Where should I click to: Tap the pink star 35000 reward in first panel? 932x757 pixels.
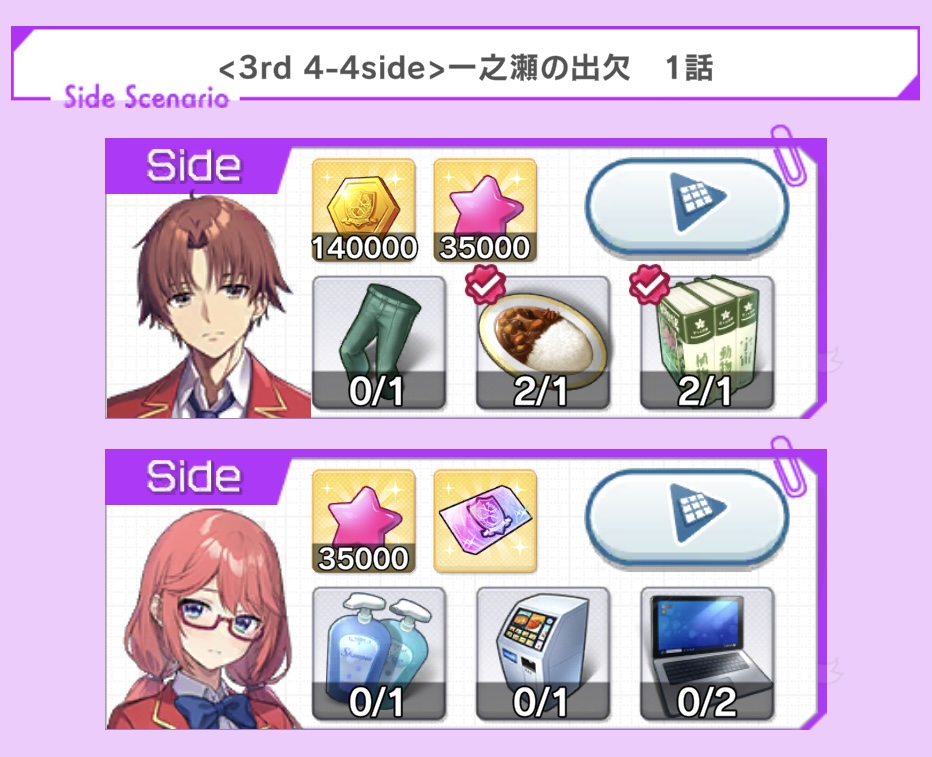tap(485, 210)
